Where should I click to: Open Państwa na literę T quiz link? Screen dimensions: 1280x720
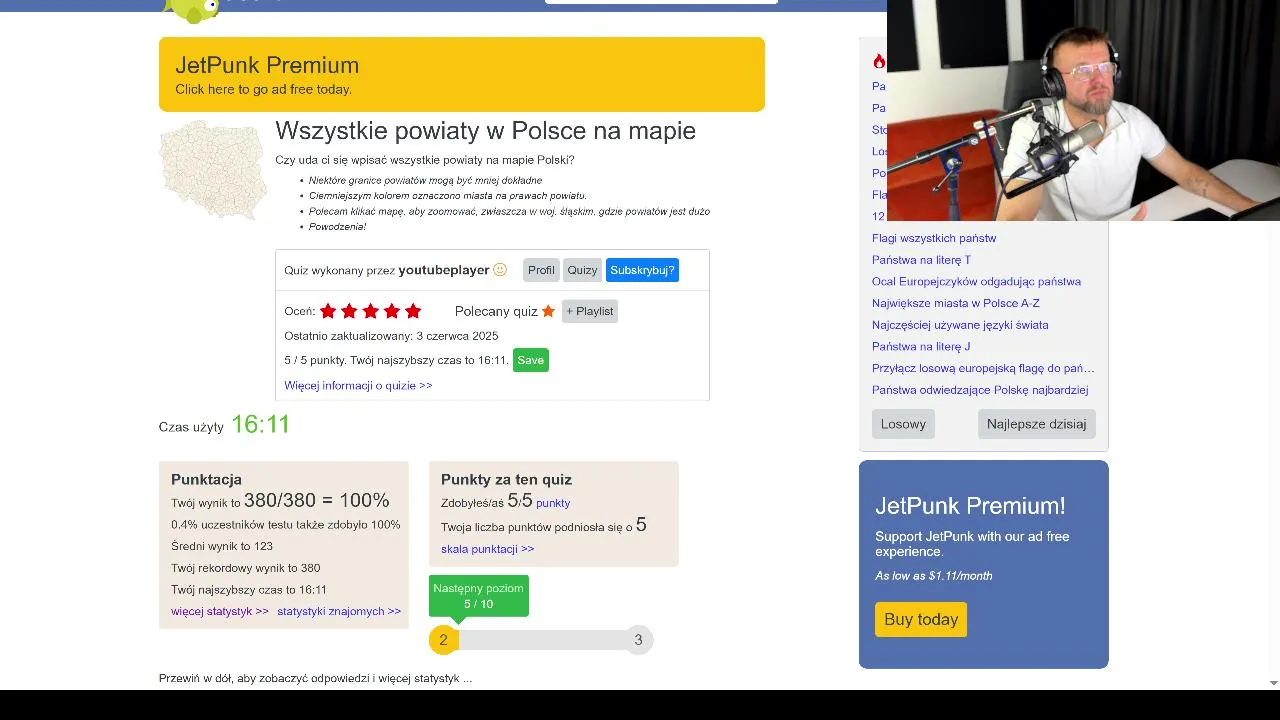point(921,260)
